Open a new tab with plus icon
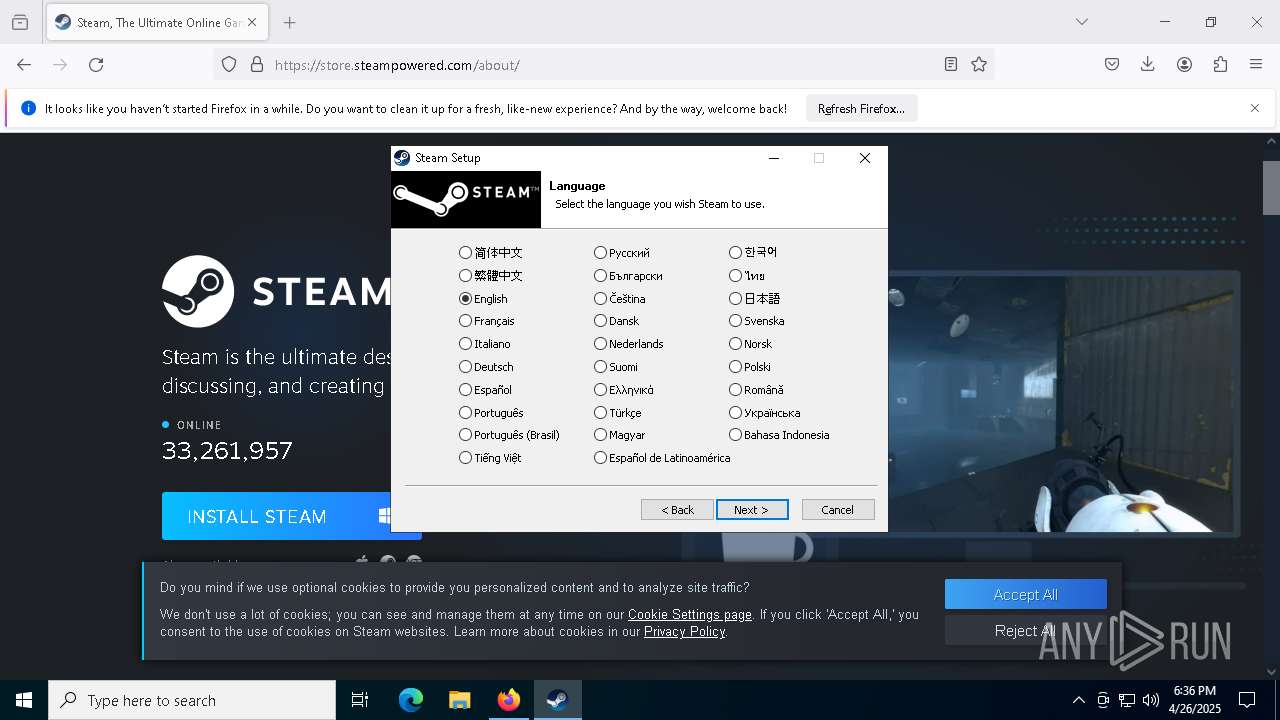This screenshot has height=720, width=1280. 290,22
